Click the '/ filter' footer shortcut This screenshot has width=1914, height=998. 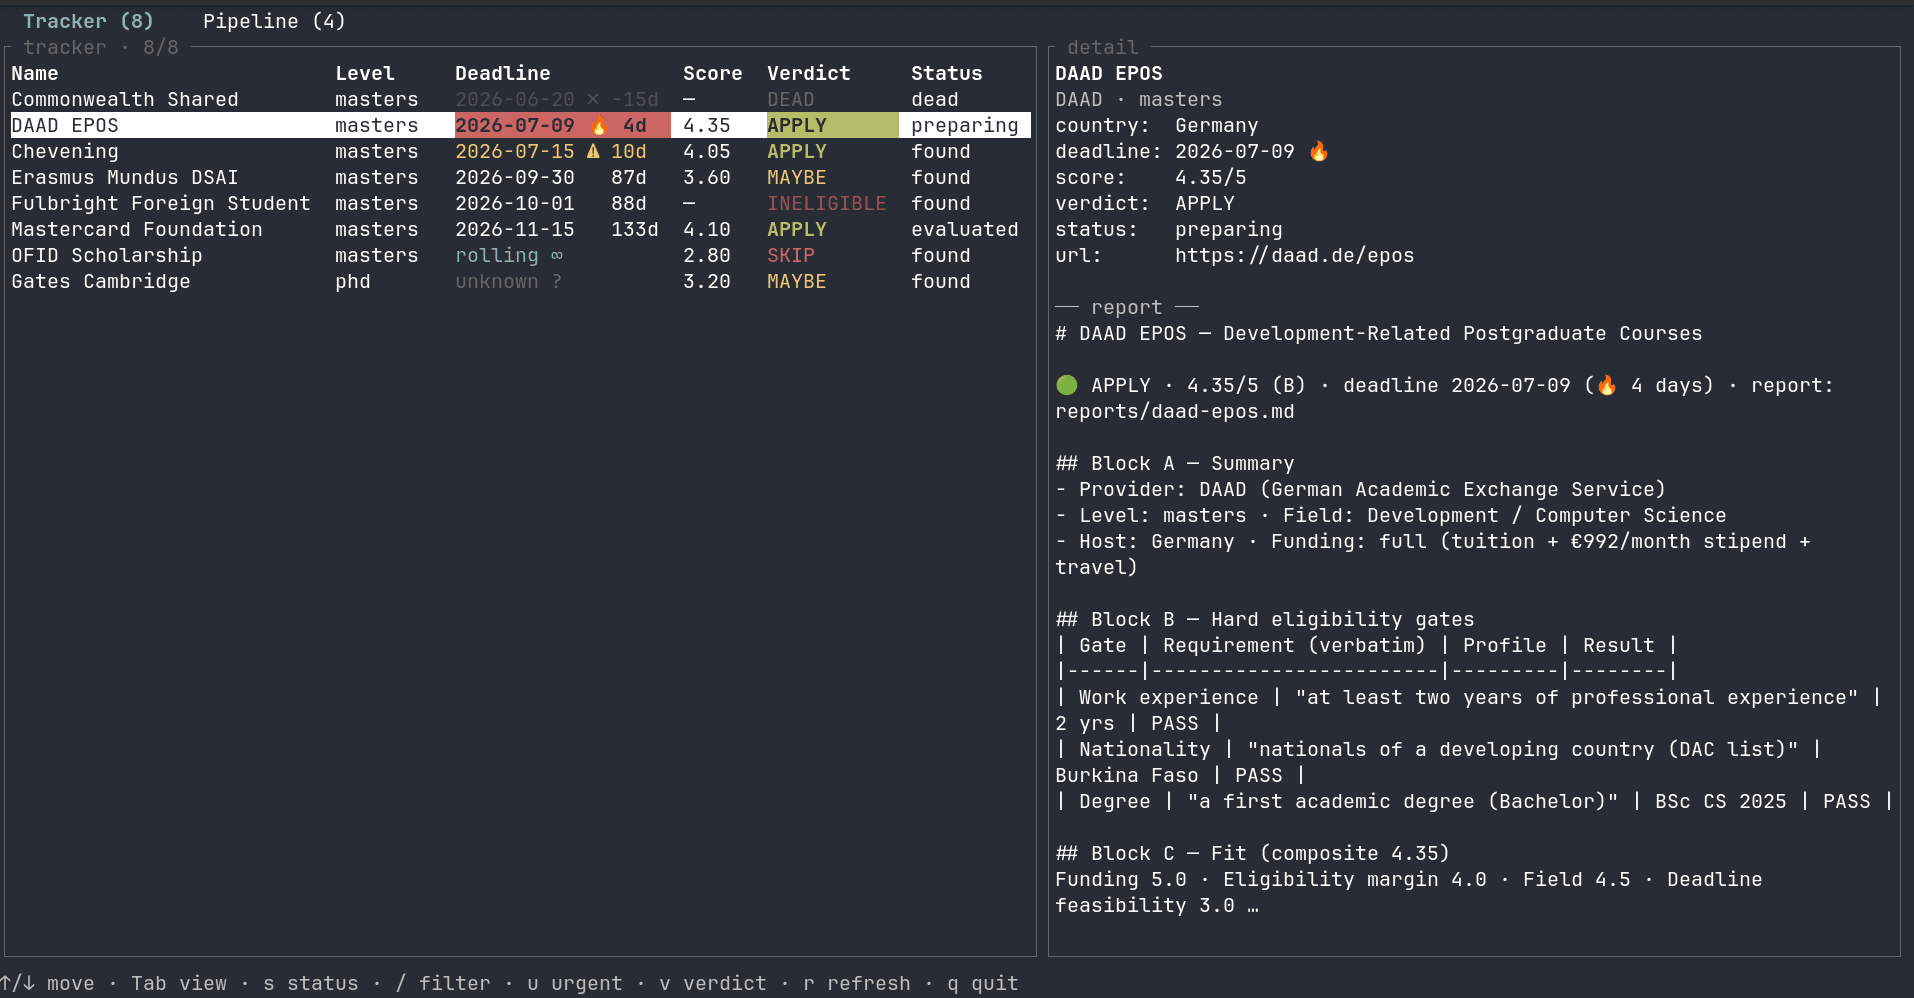[443, 983]
